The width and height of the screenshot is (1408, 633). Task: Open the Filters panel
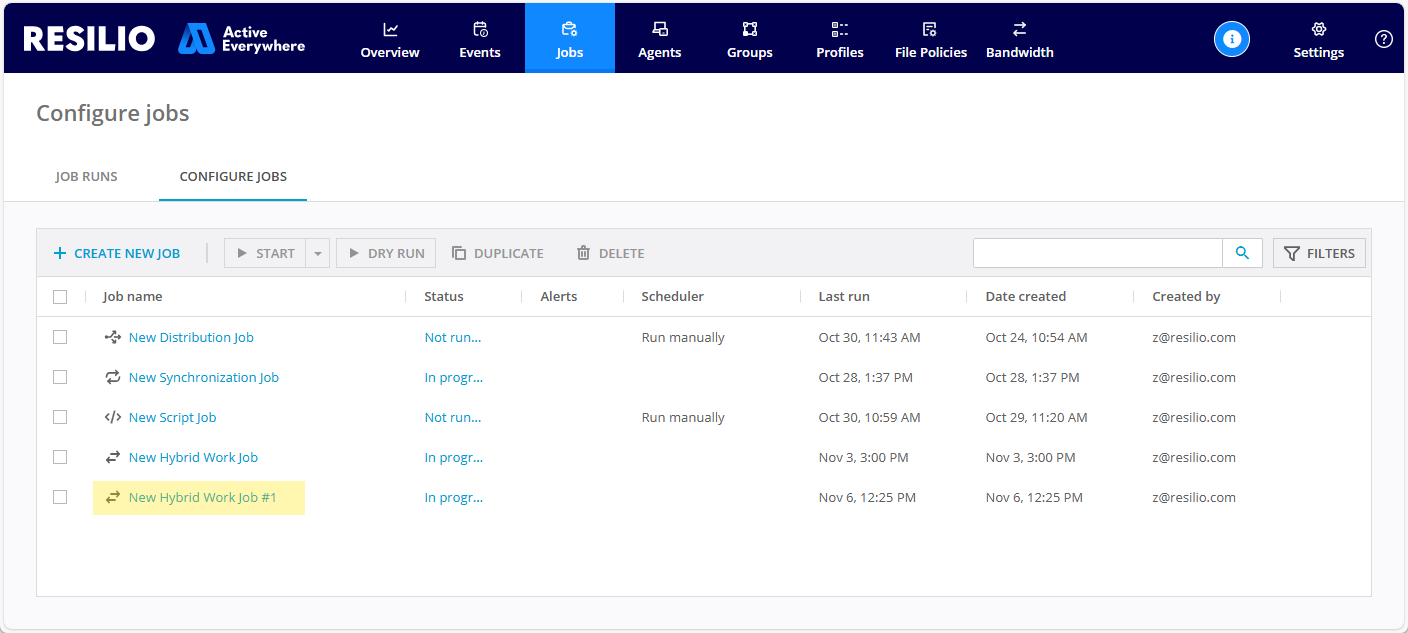[x=1318, y=254]
